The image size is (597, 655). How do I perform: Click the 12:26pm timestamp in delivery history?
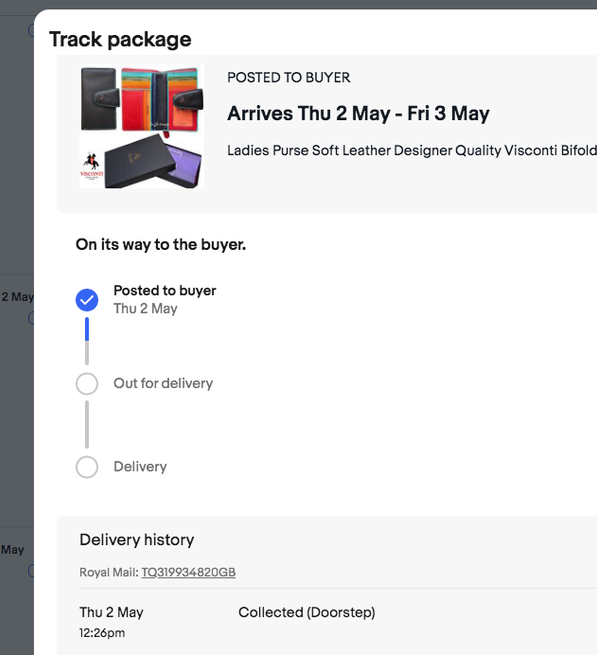102,633
